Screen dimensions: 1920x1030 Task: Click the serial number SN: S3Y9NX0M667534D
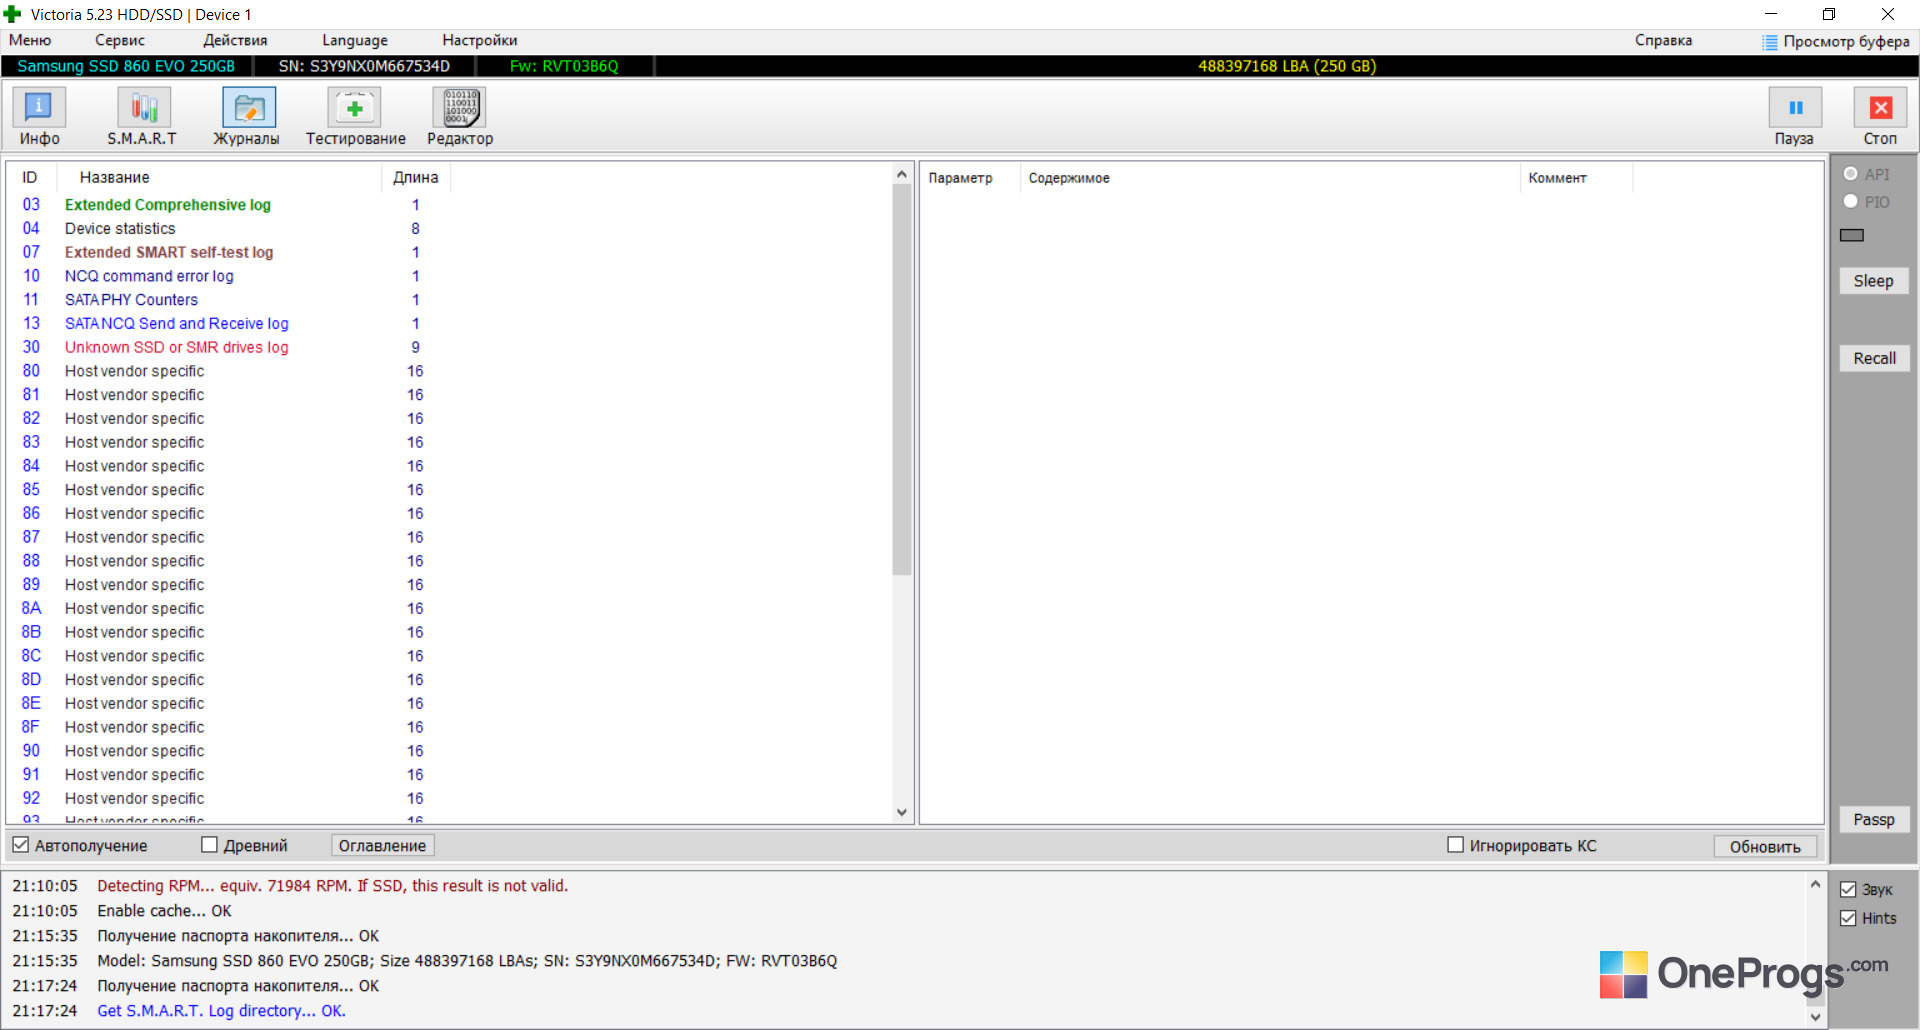coord(364,66)
